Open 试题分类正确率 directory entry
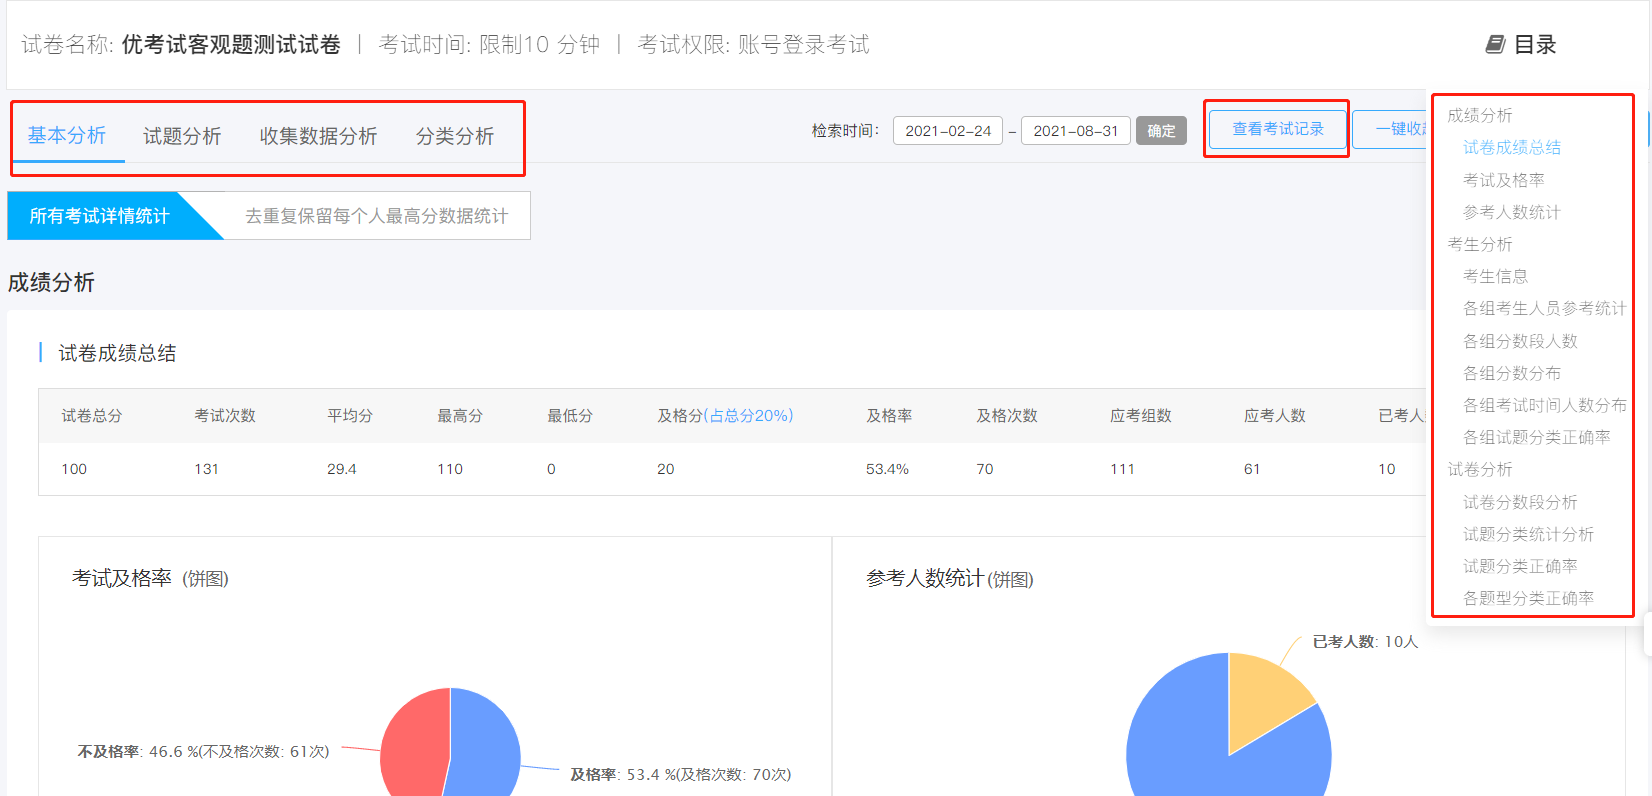 pyautogui.click(x=1520, y=566)
